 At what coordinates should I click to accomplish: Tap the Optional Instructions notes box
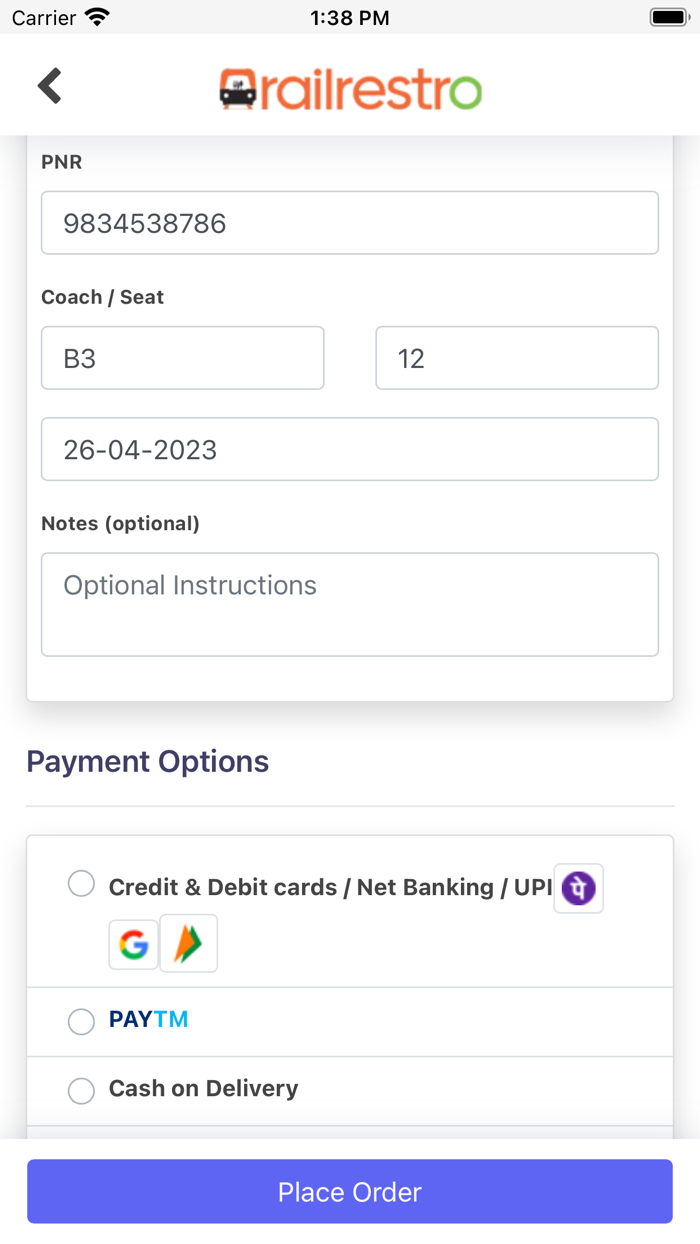coord(350,604)
